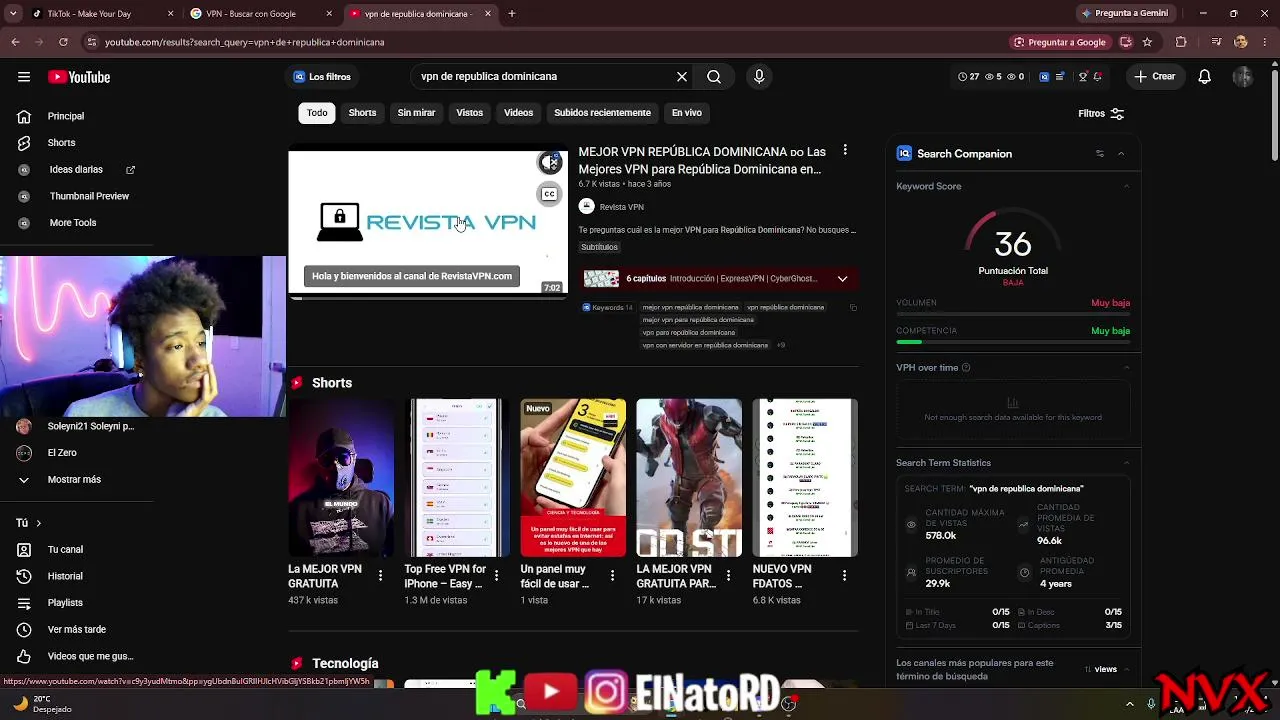This screenshot has width=1280, height=720.
Task: Open Search Companion settings sliders icon
Action: (1100, 154)
